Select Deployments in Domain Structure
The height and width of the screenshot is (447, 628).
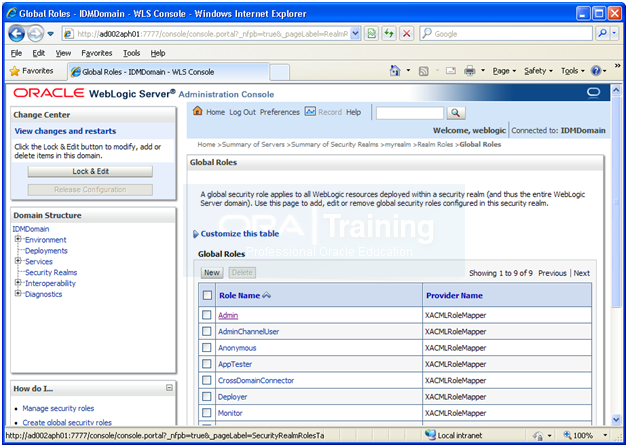tap(46, 251)
